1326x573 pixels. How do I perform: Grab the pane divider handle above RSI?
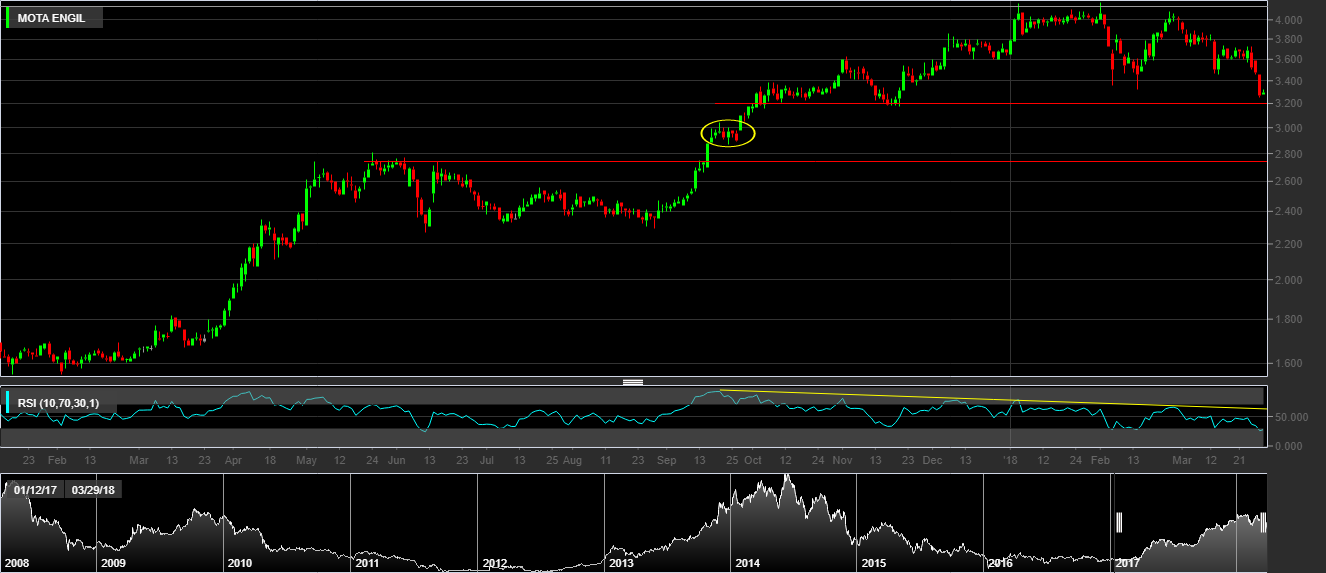632,381
